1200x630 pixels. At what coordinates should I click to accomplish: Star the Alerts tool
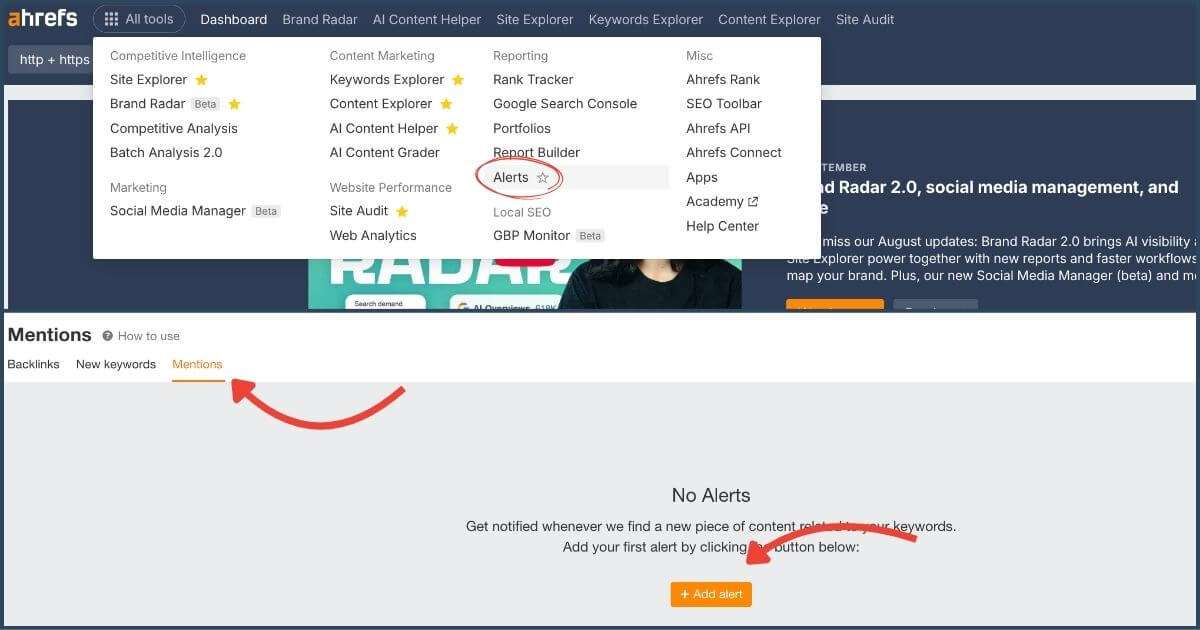542,177
